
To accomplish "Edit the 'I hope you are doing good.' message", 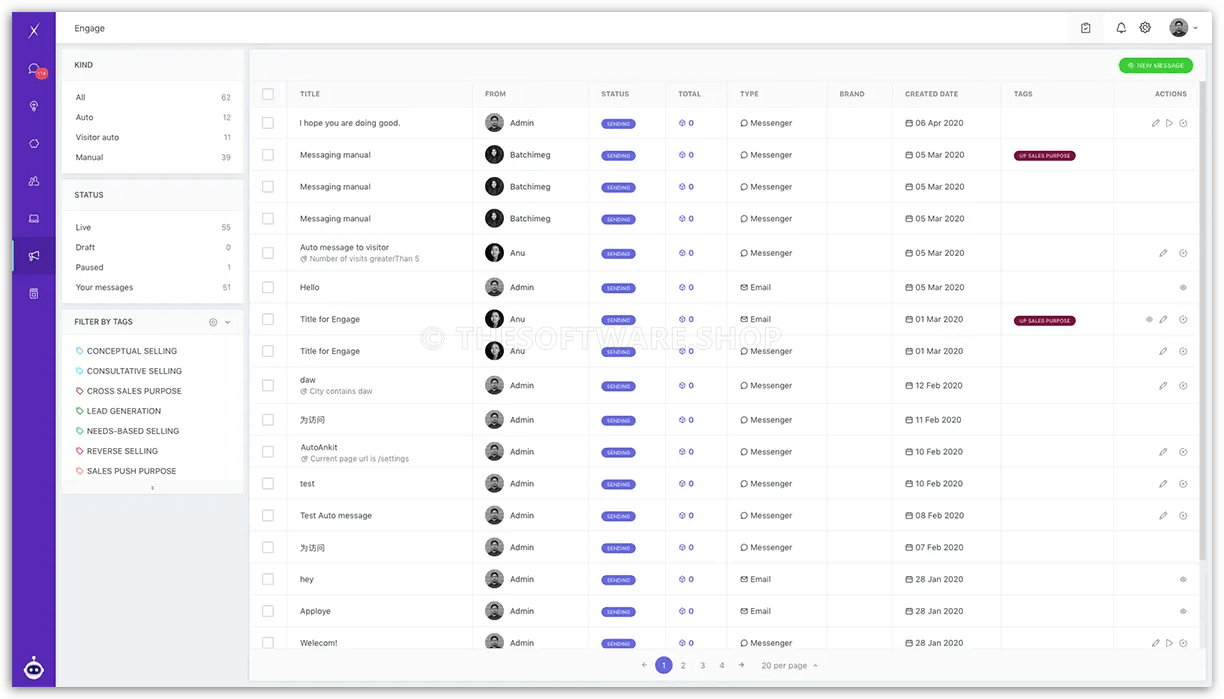I will tap(1155, 123).
